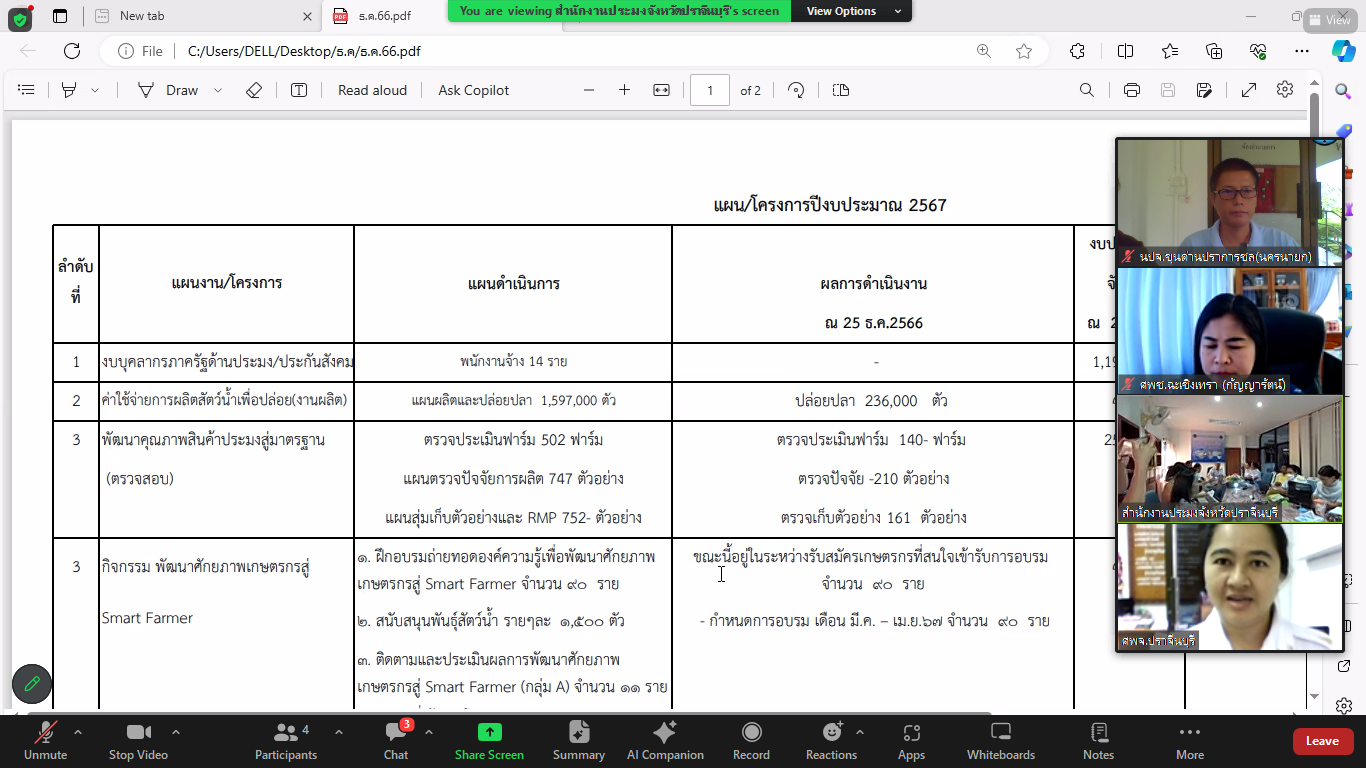1366x768 pixels.
Task: Zoom in the PDF
Action: click(x=625, y=90)
